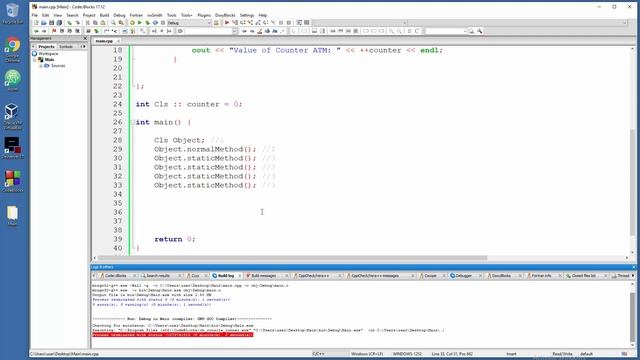The image size is (640, 360).
Task: Click the 'return 0;' code line
Action: (175, 239)
